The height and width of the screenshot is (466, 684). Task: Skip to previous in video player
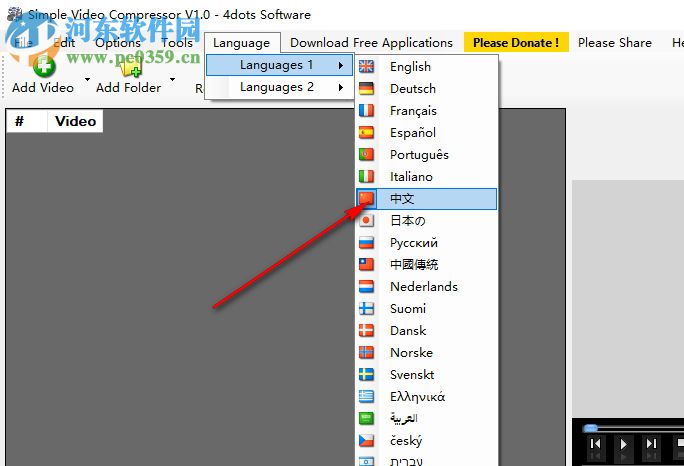pos(595,444)
